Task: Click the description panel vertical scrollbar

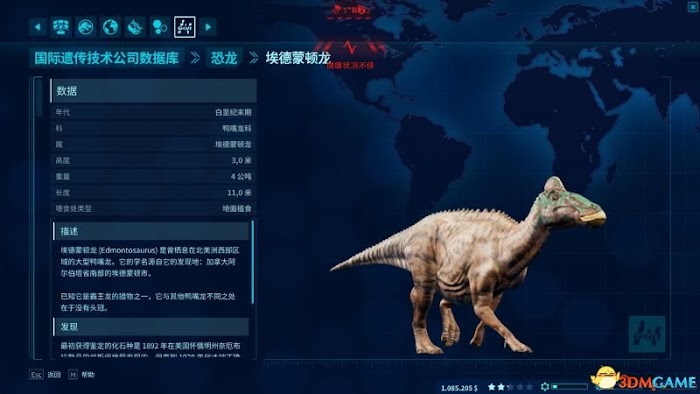Action: [x=253, y=262]
